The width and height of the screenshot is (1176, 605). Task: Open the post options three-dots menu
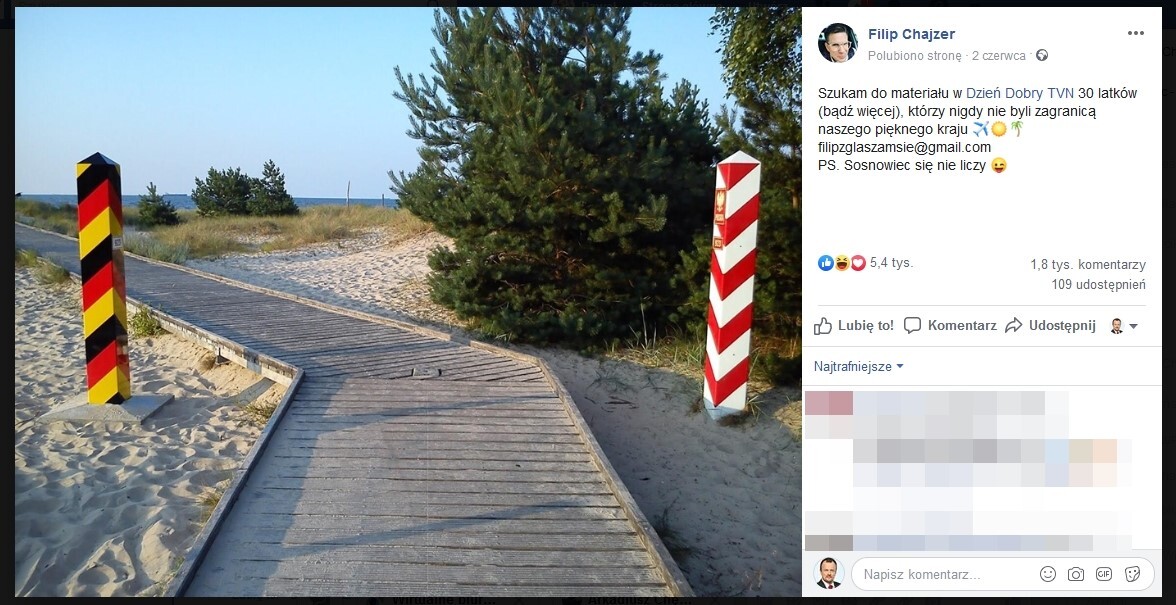tap(1136, 34)
